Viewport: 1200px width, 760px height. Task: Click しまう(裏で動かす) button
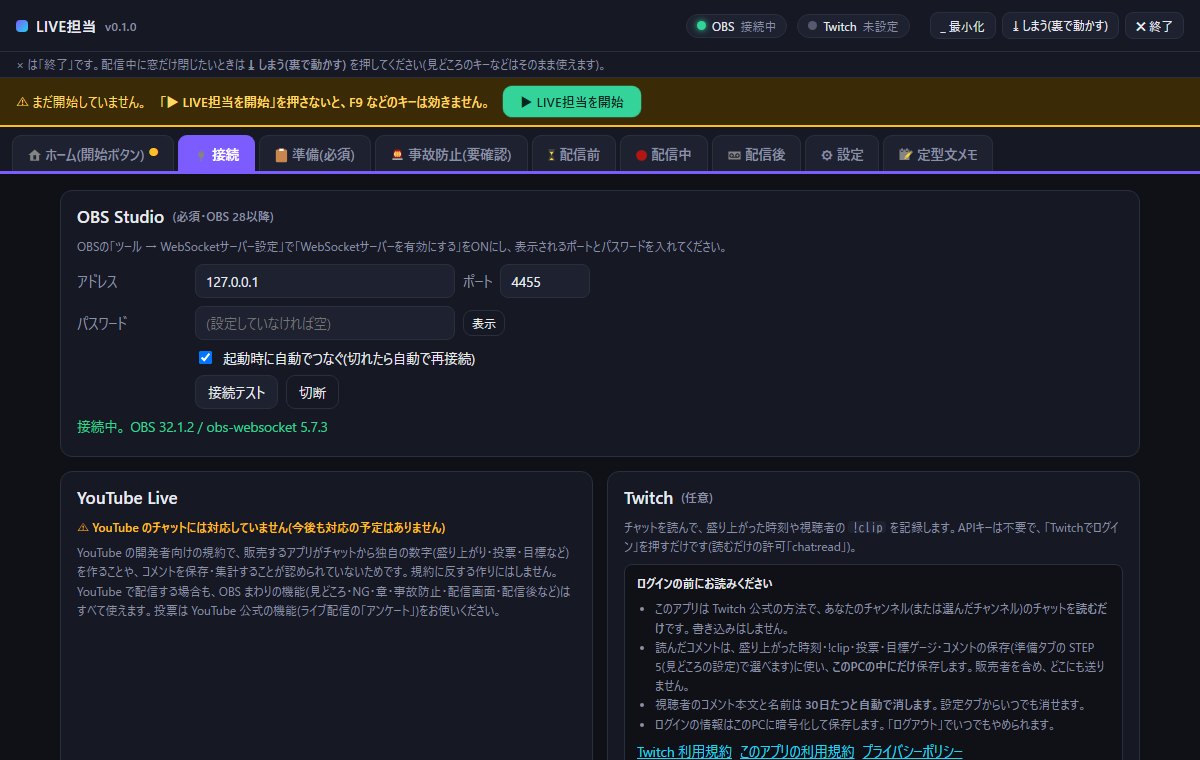tap(1060, 26)
